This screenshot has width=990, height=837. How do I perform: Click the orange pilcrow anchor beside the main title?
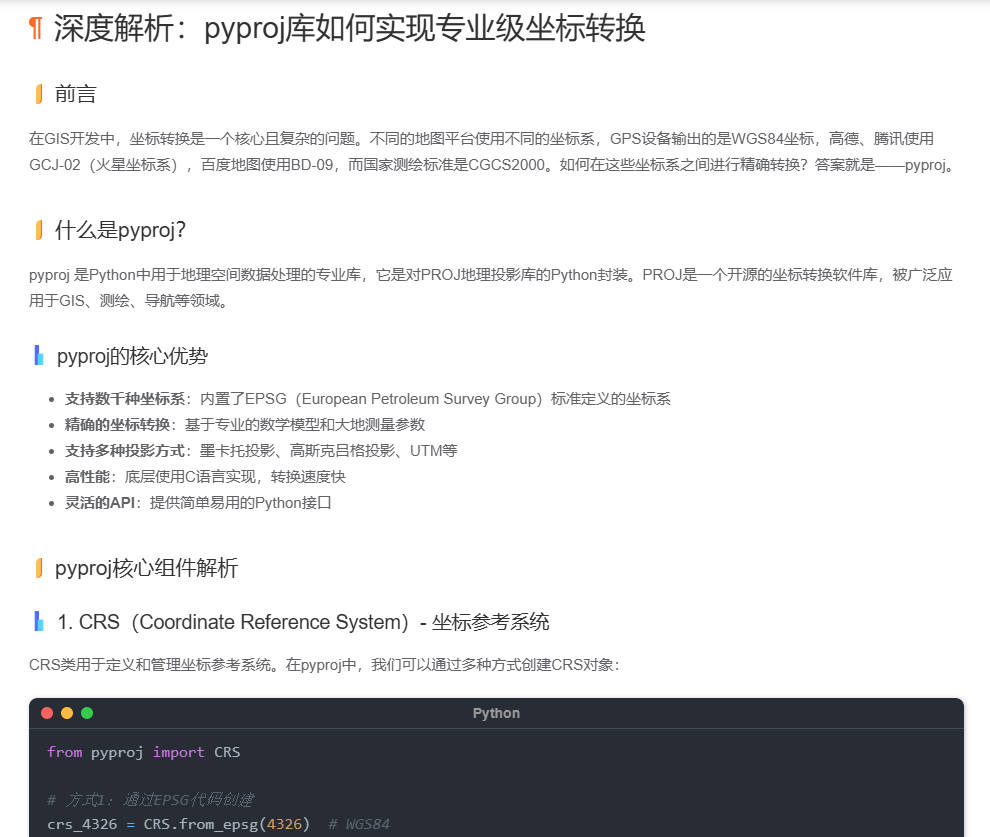coord(34,29)
